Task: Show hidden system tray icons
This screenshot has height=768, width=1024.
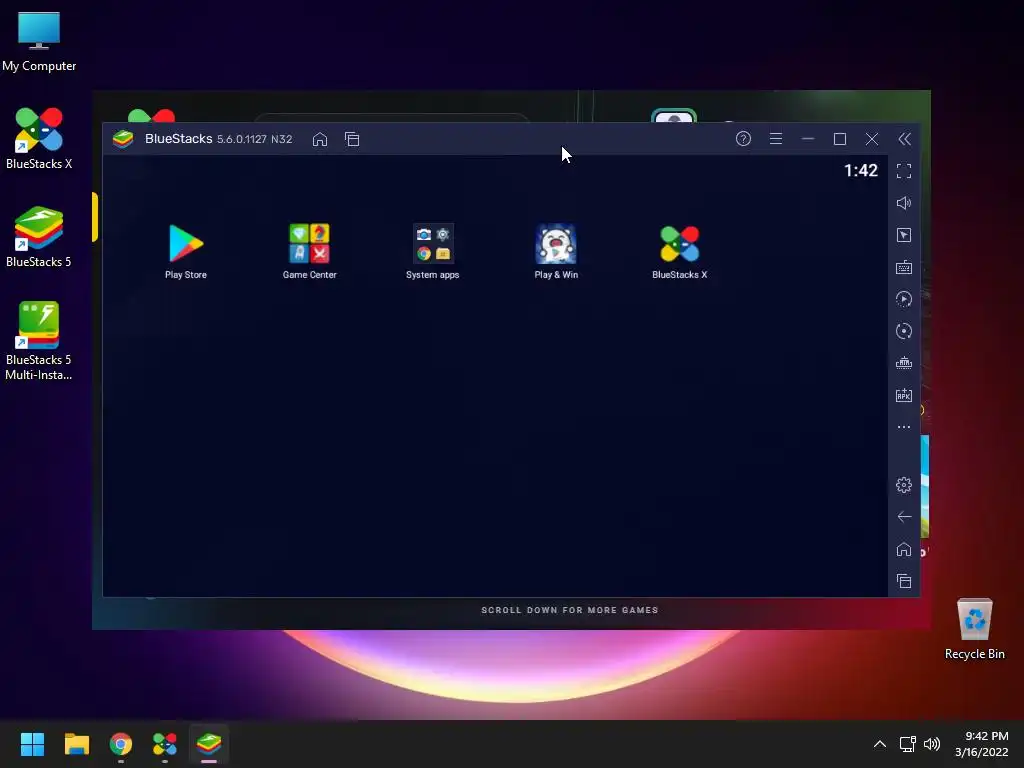Action: [x=880, y=744]
